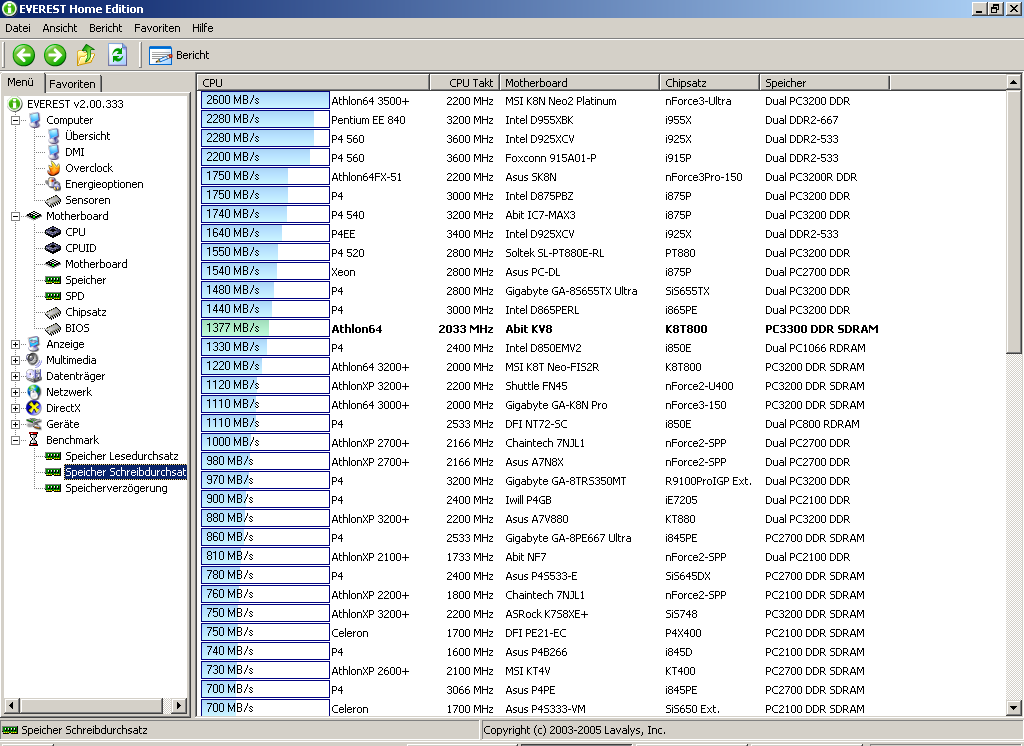Image resolution: width=1024 pixels, height=746 pixels.
Task: Switch to the Favoriten tab
Action: 72,84
